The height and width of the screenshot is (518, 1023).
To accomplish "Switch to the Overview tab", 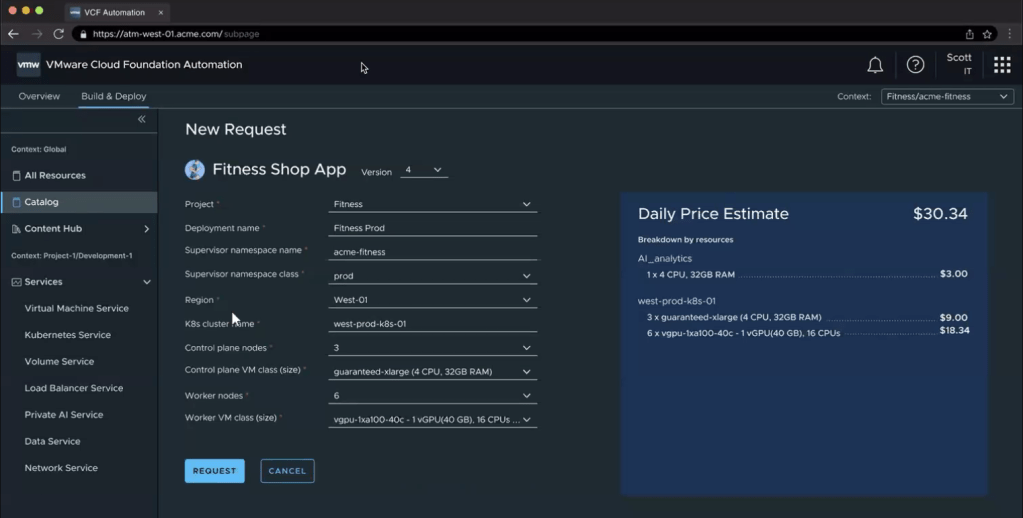I will coord(39,97).
